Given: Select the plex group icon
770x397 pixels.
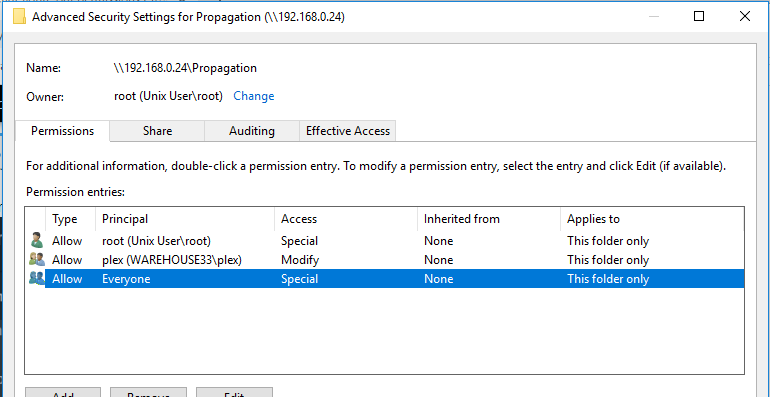Looking at the screenshot, I should pos(36,259).
